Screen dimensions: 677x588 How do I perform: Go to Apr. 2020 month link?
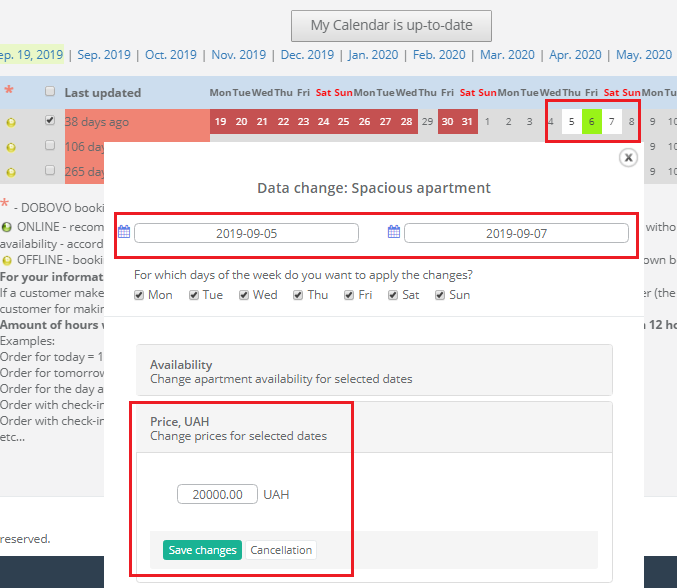575,55
